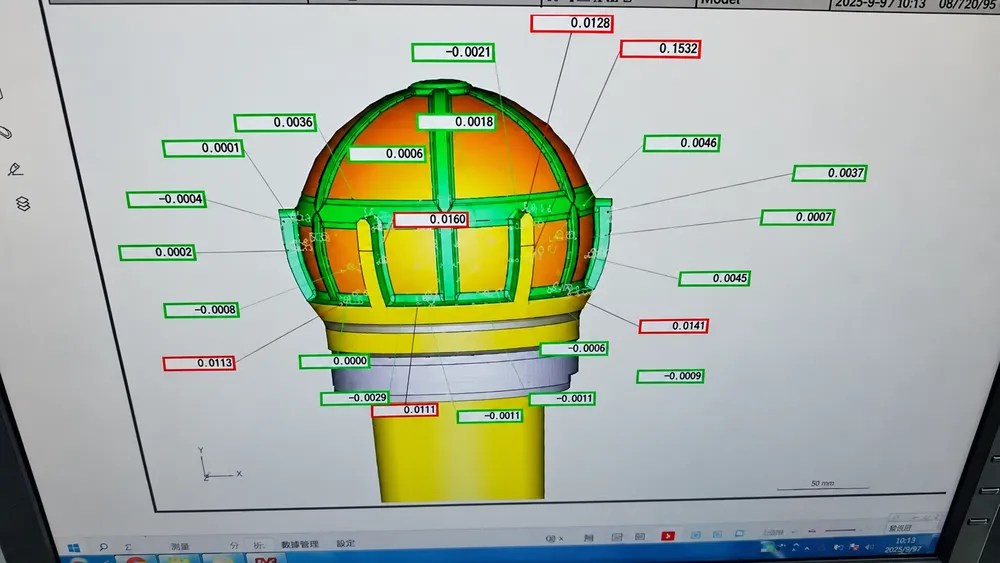Click the pen annotation tool in left sidebar
The image size is (1000, 563).
(x=15, y=169)
